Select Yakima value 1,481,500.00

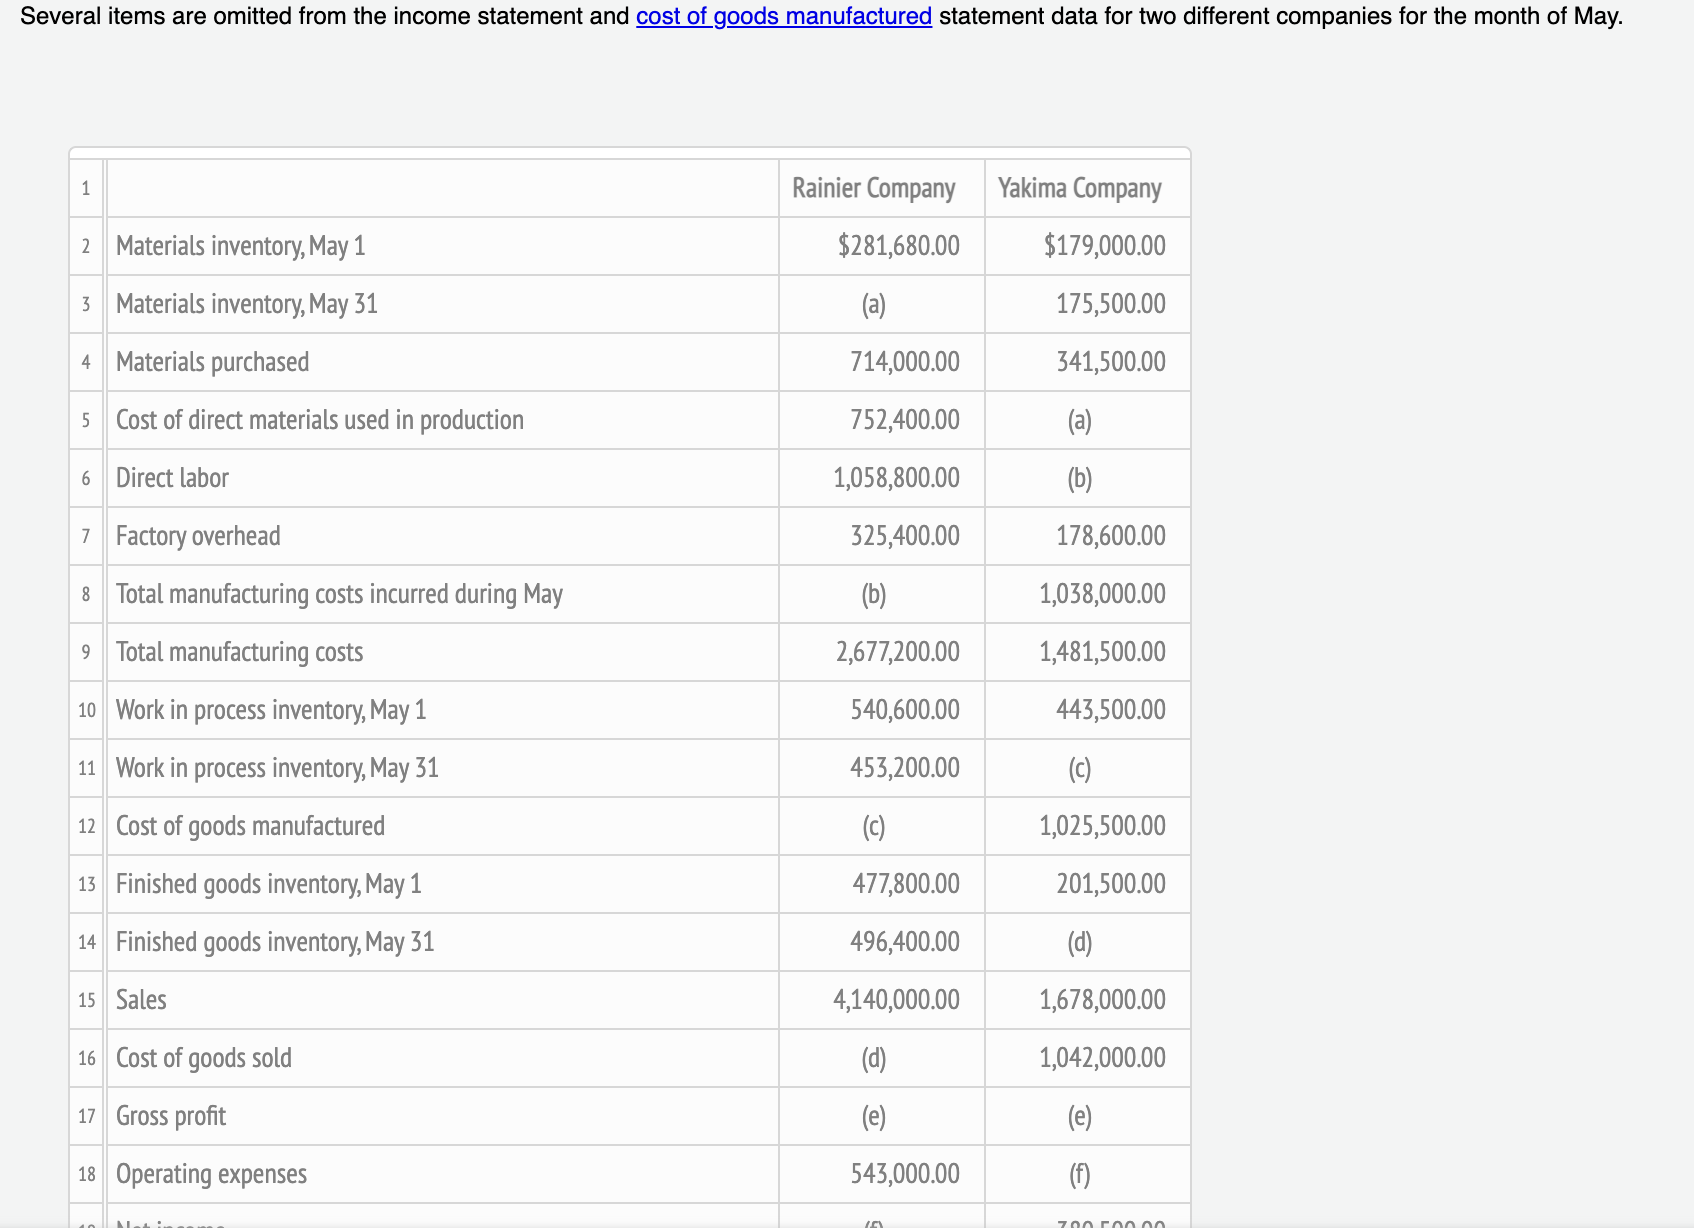pos(1103,652)
